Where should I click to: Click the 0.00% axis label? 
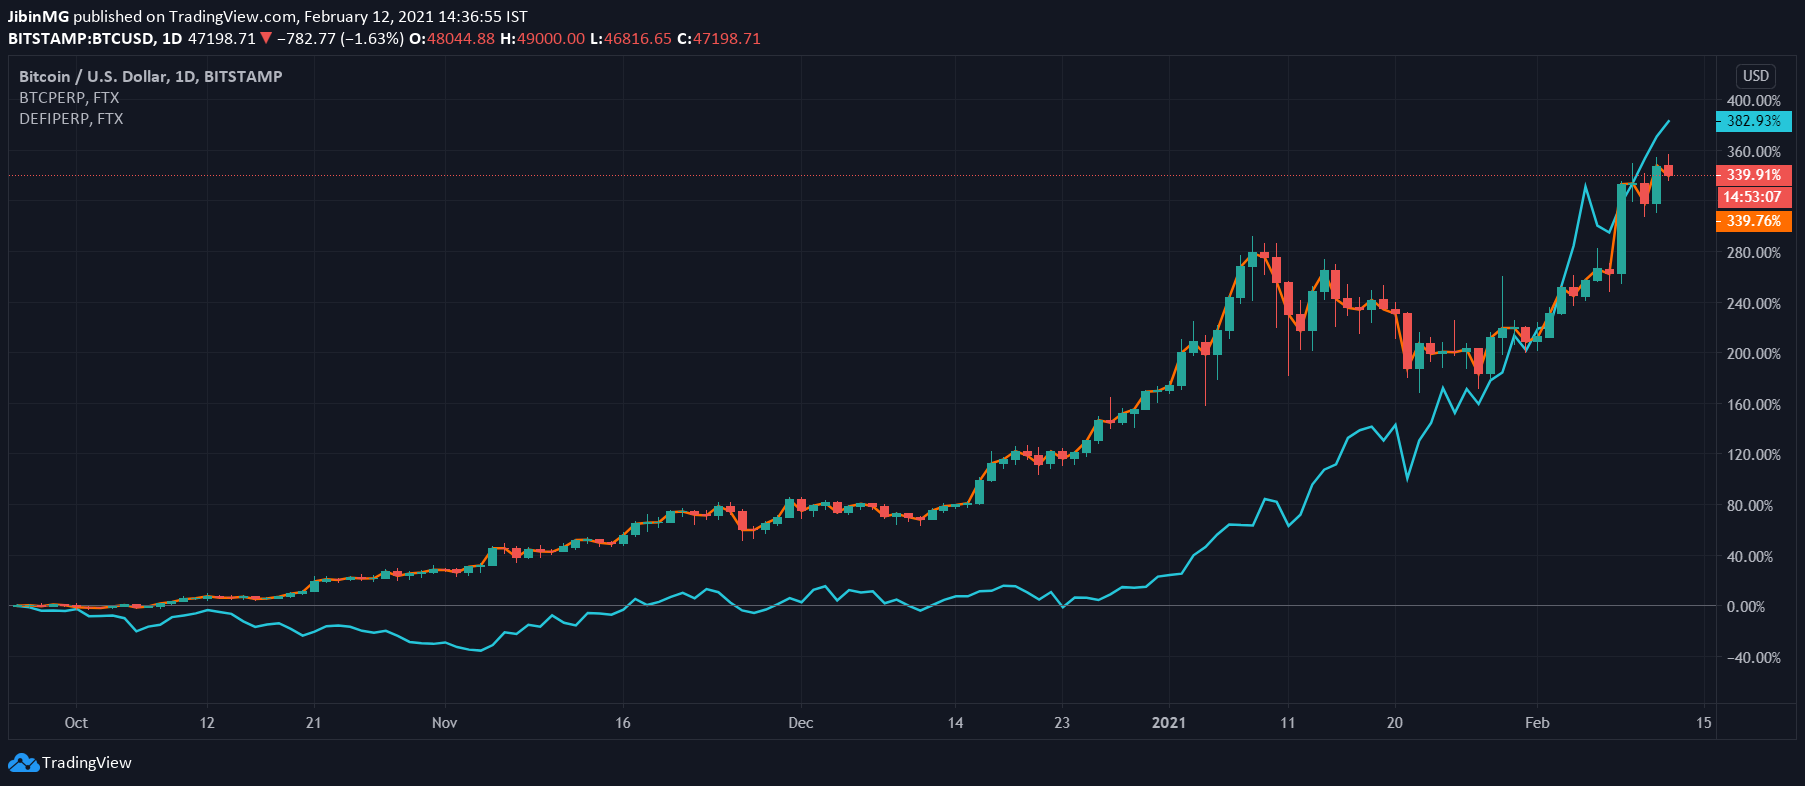coord(1745,607)
